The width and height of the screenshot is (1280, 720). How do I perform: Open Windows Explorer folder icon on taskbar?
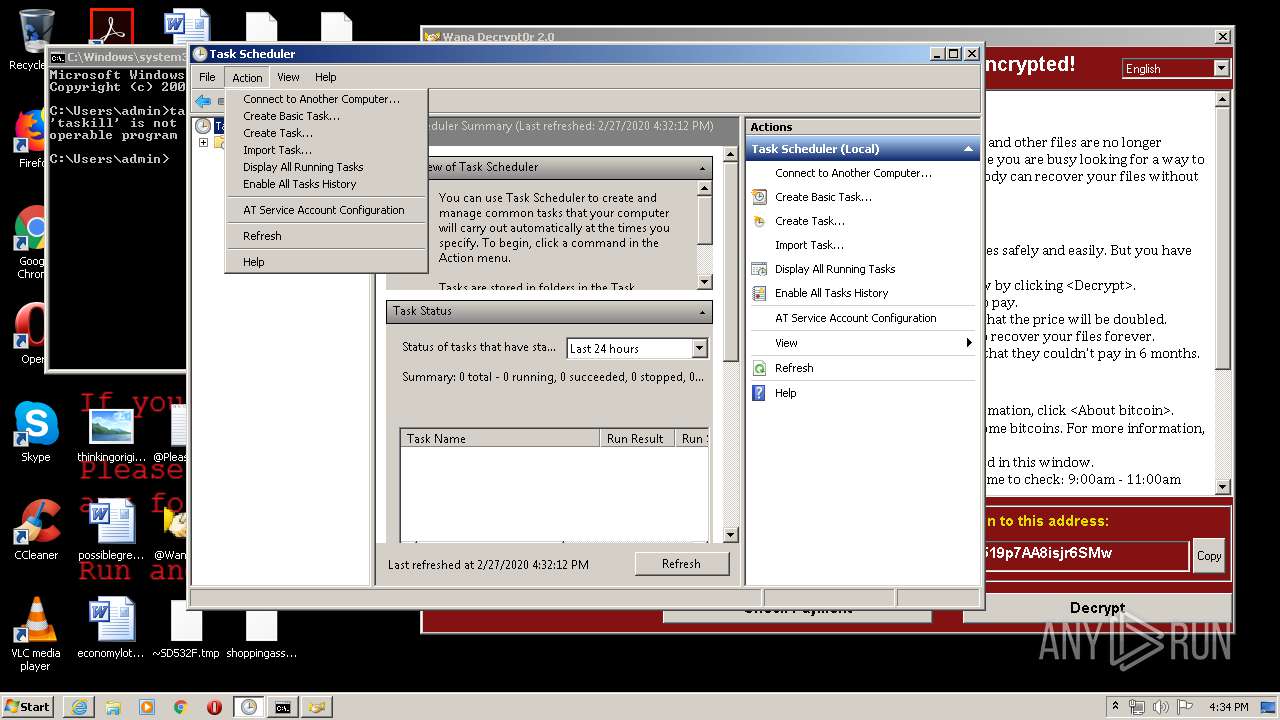coord(113,707)
